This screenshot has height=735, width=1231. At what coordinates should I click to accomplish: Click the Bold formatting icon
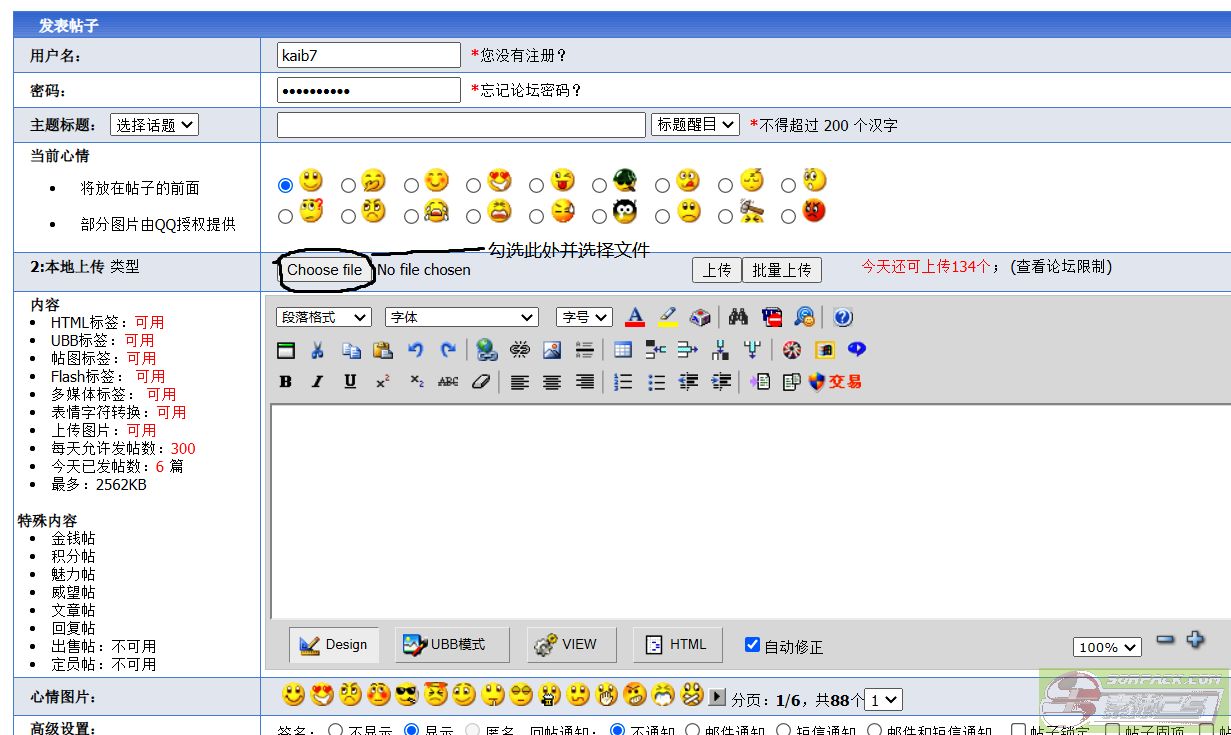[x=286, y=382]
